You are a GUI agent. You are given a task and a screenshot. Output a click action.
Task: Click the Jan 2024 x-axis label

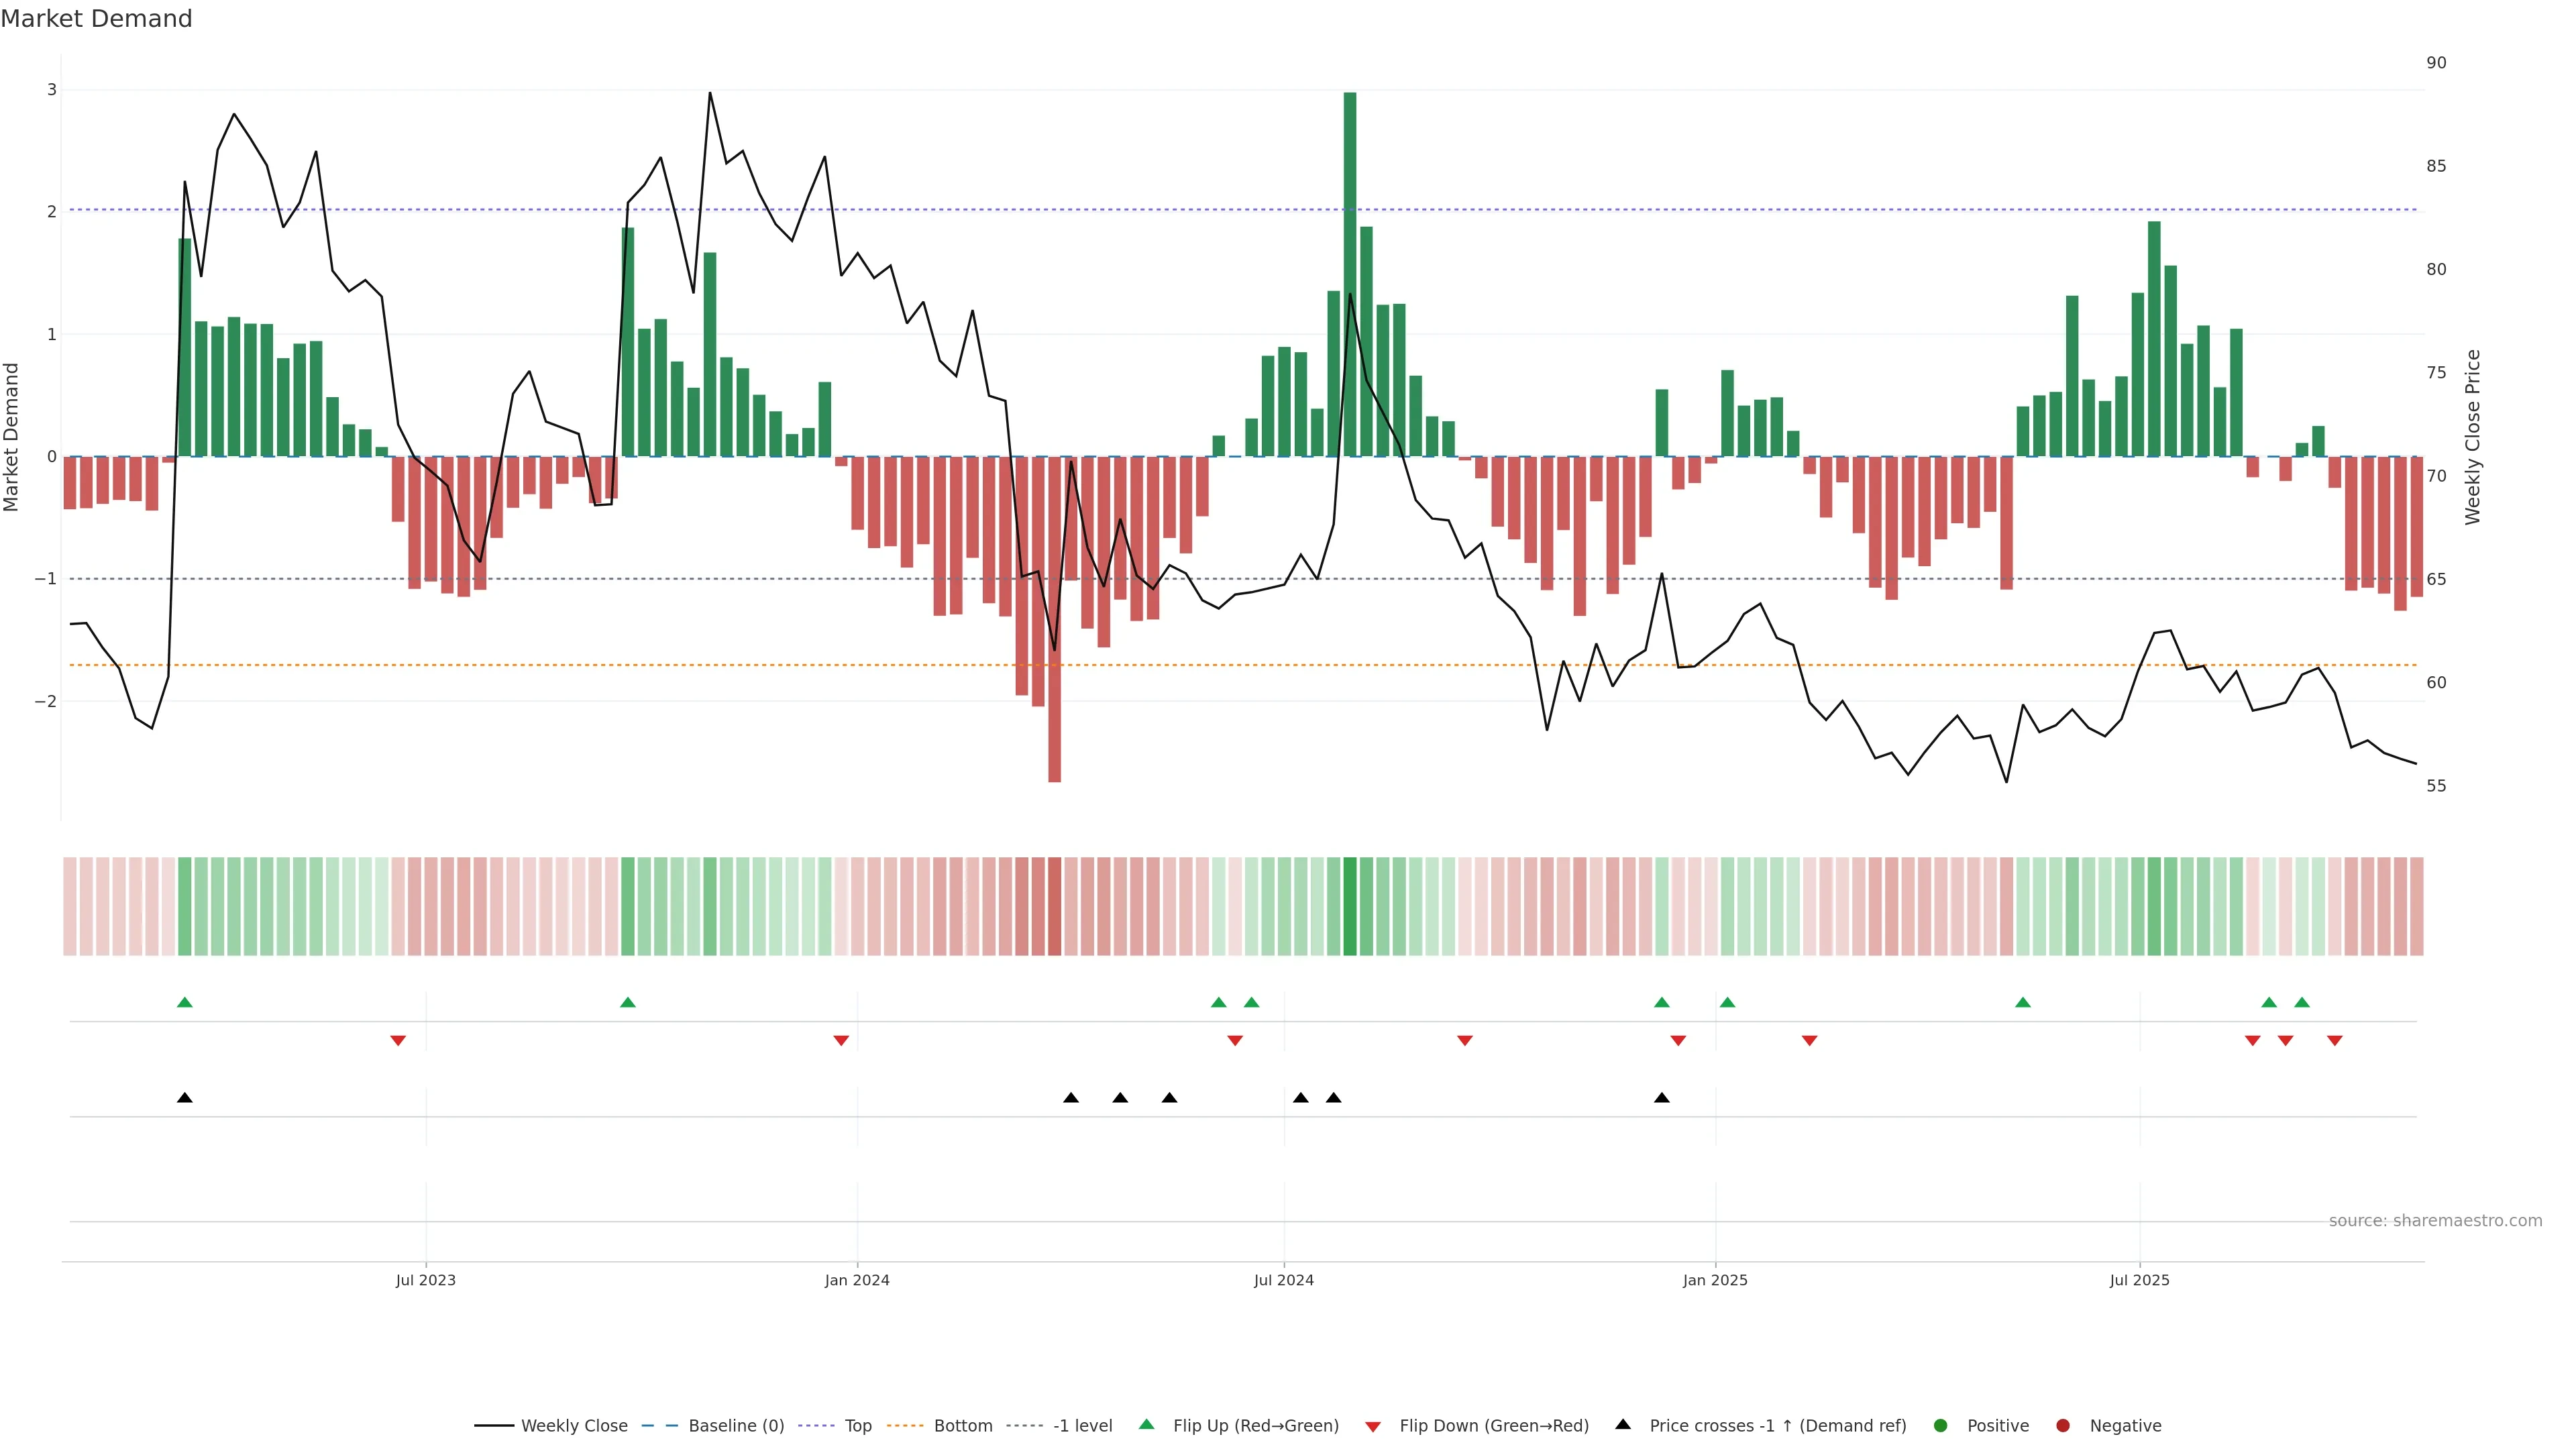click(x=857, y=1280)
